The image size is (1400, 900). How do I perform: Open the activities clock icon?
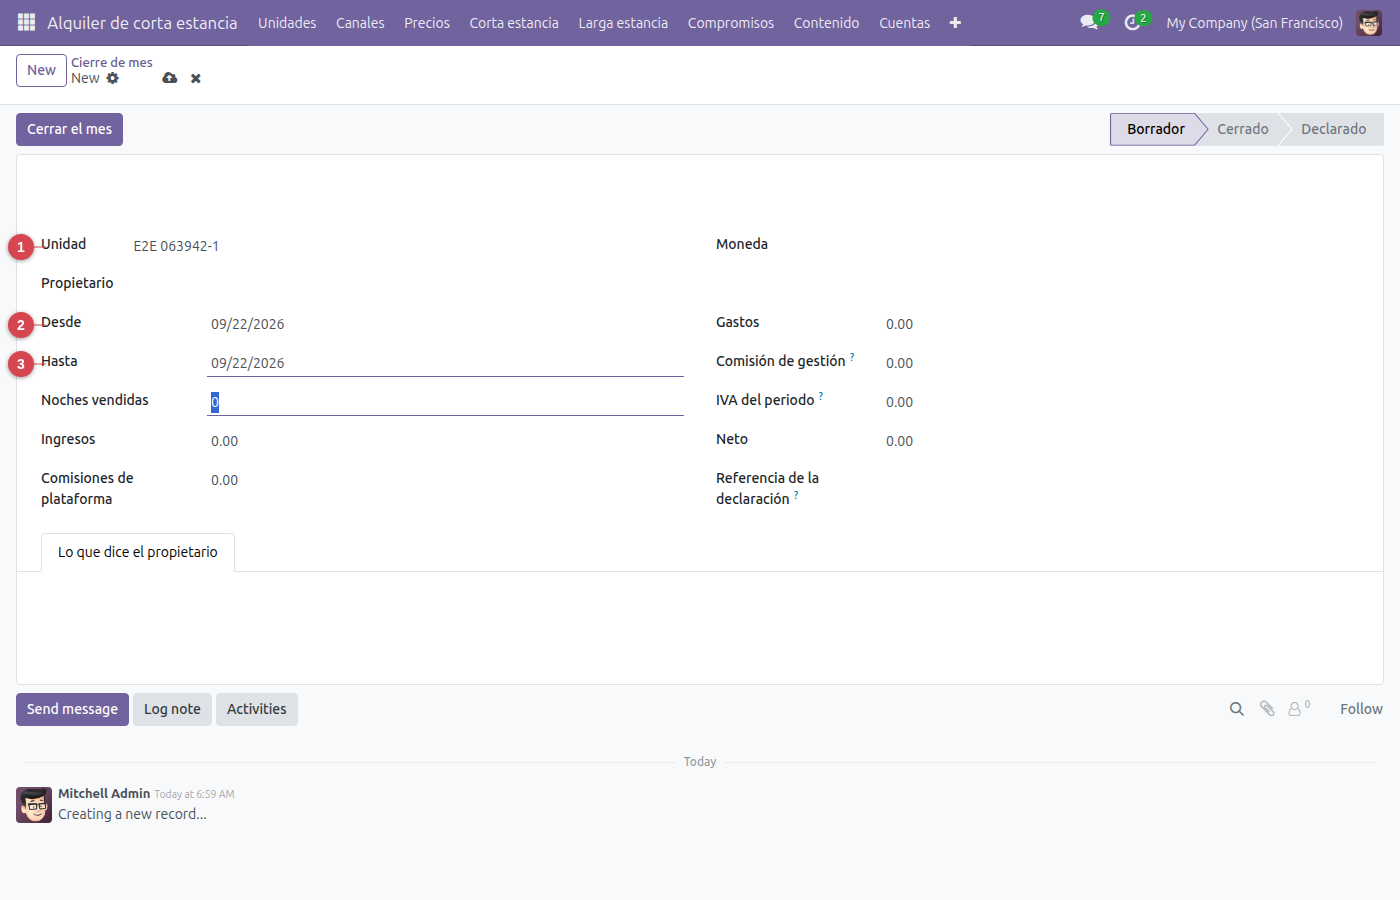pos(1132,22)
